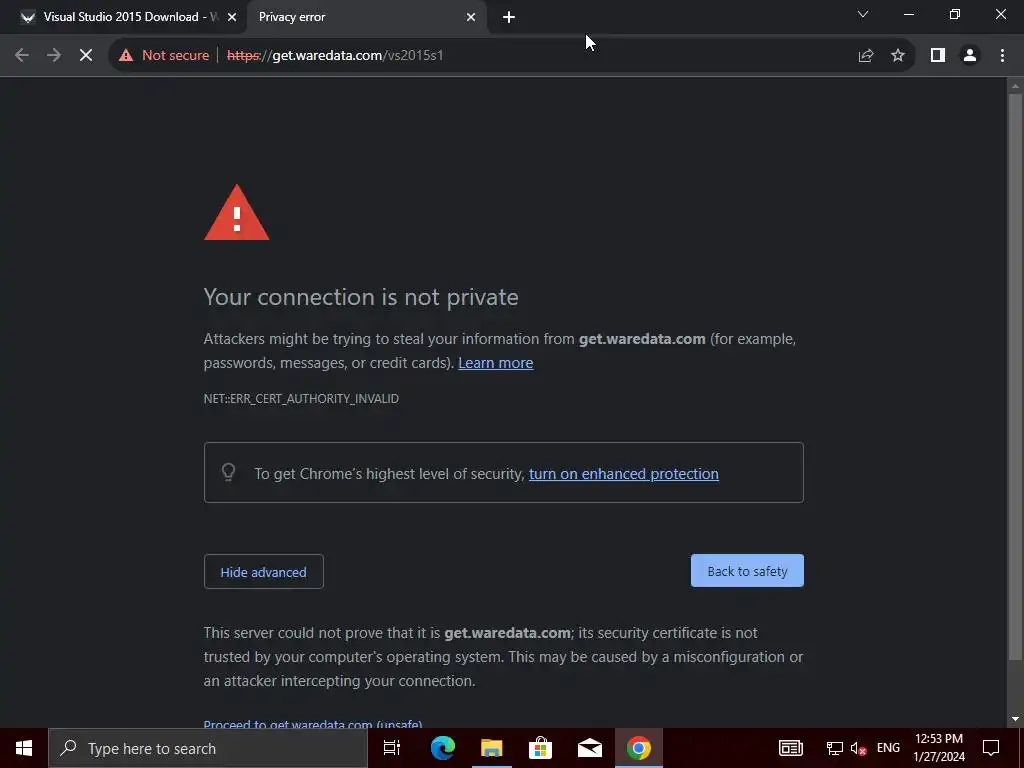Open the network status tray icon
Image resolution: width=1024 pixels, height=768 pixels.
[x=835, y=748]
